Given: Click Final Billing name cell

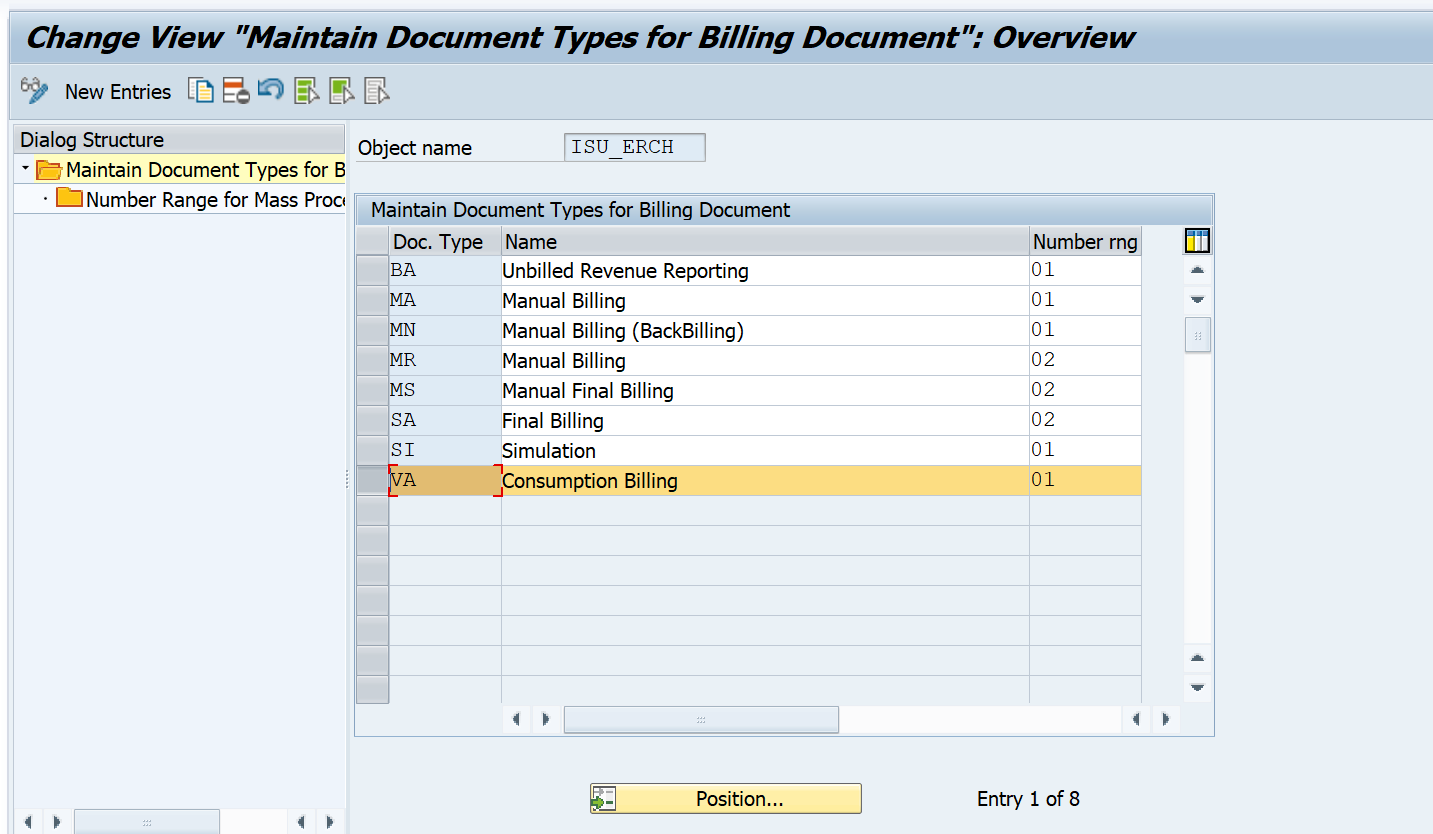Looking at the screenshot, I should pyautogui.click(x=765, y=421).
